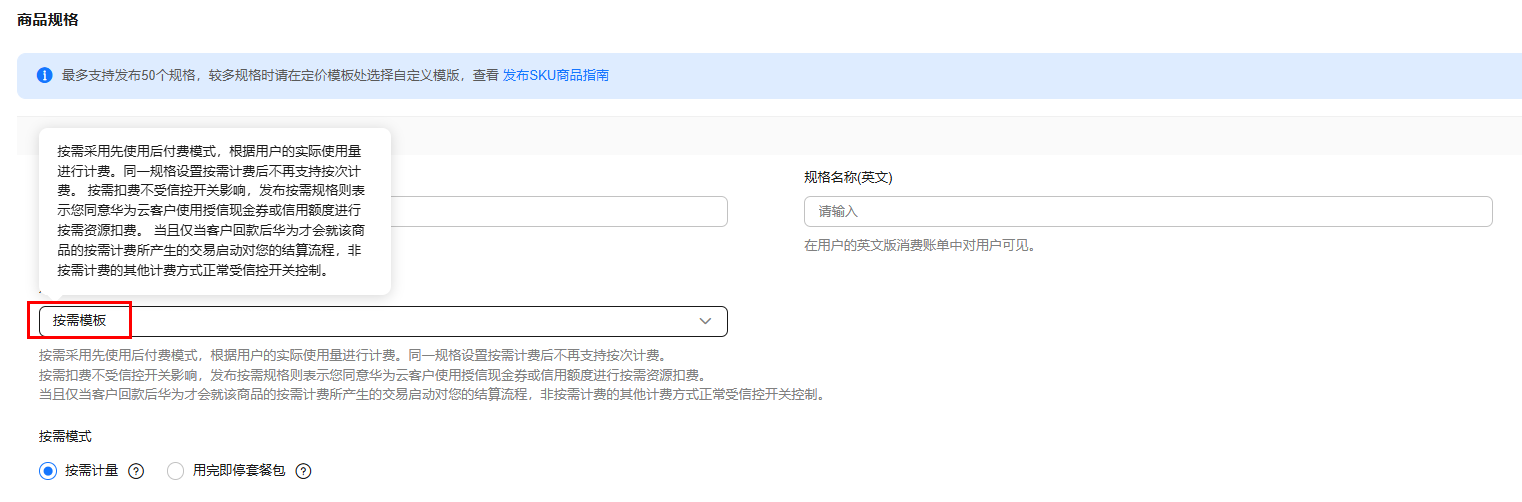Open help icon beside 按需计量
Viewport: 1522px width, 502px height.
pyautogui.click(x=137, y=471)
